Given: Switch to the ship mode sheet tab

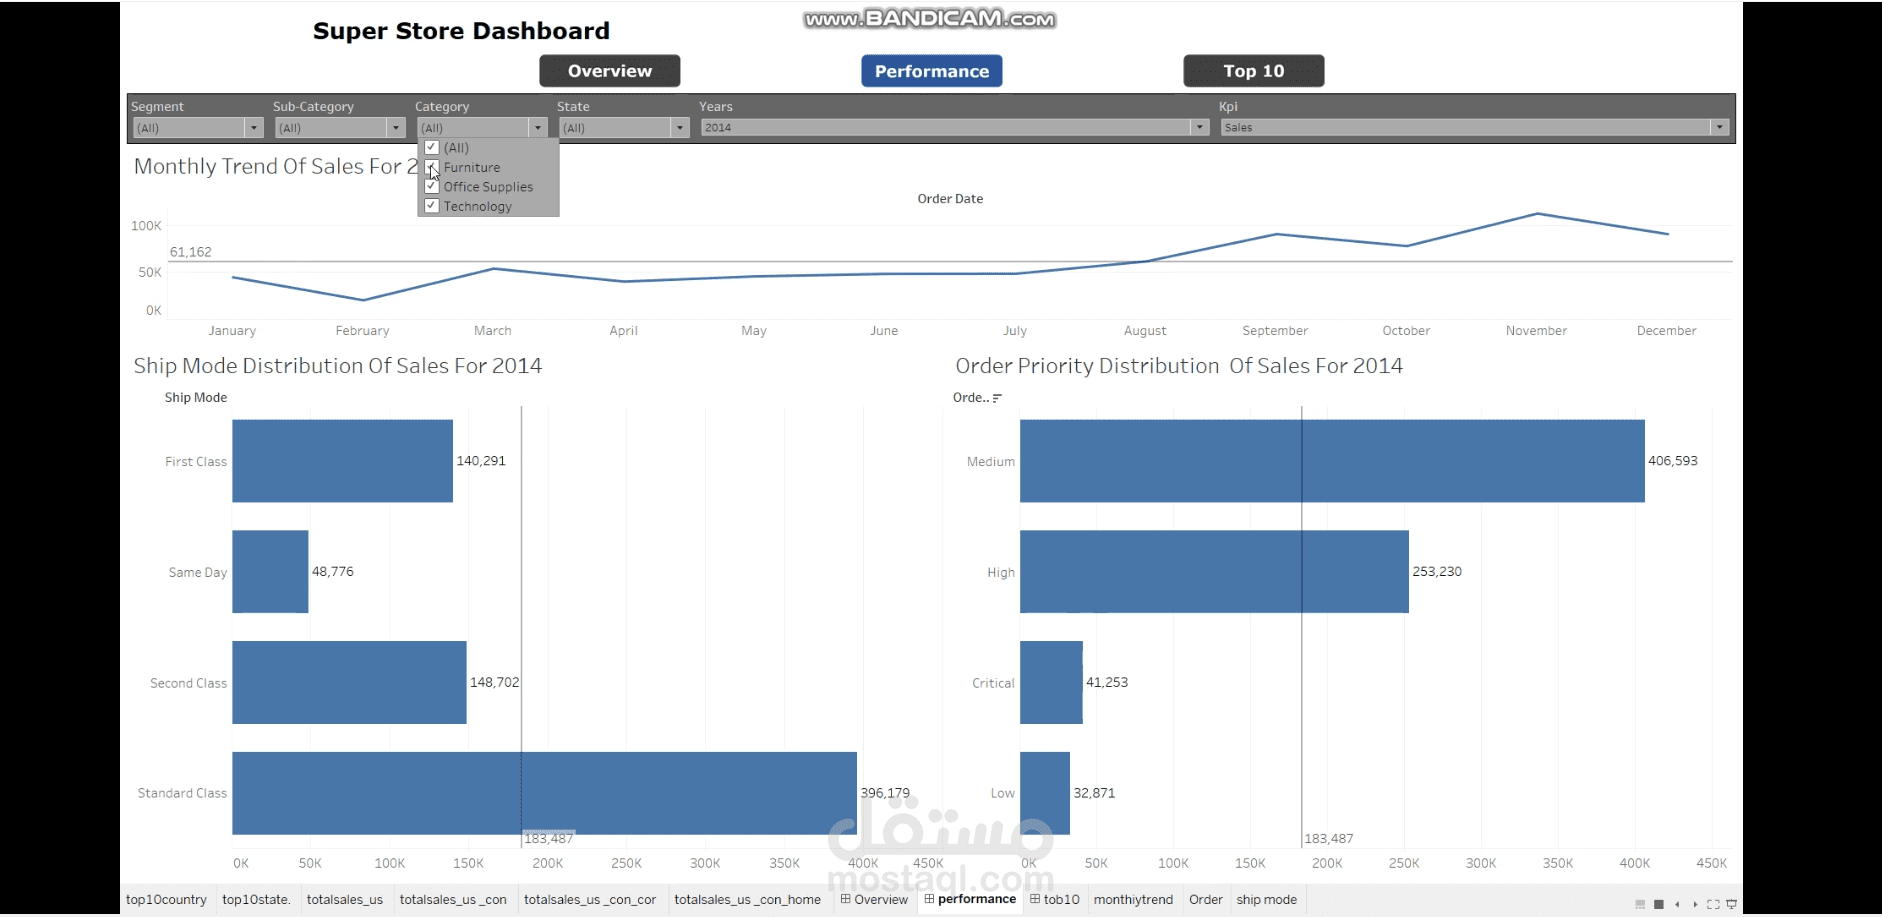Looking at the screenshot, I should [1266, 900].
